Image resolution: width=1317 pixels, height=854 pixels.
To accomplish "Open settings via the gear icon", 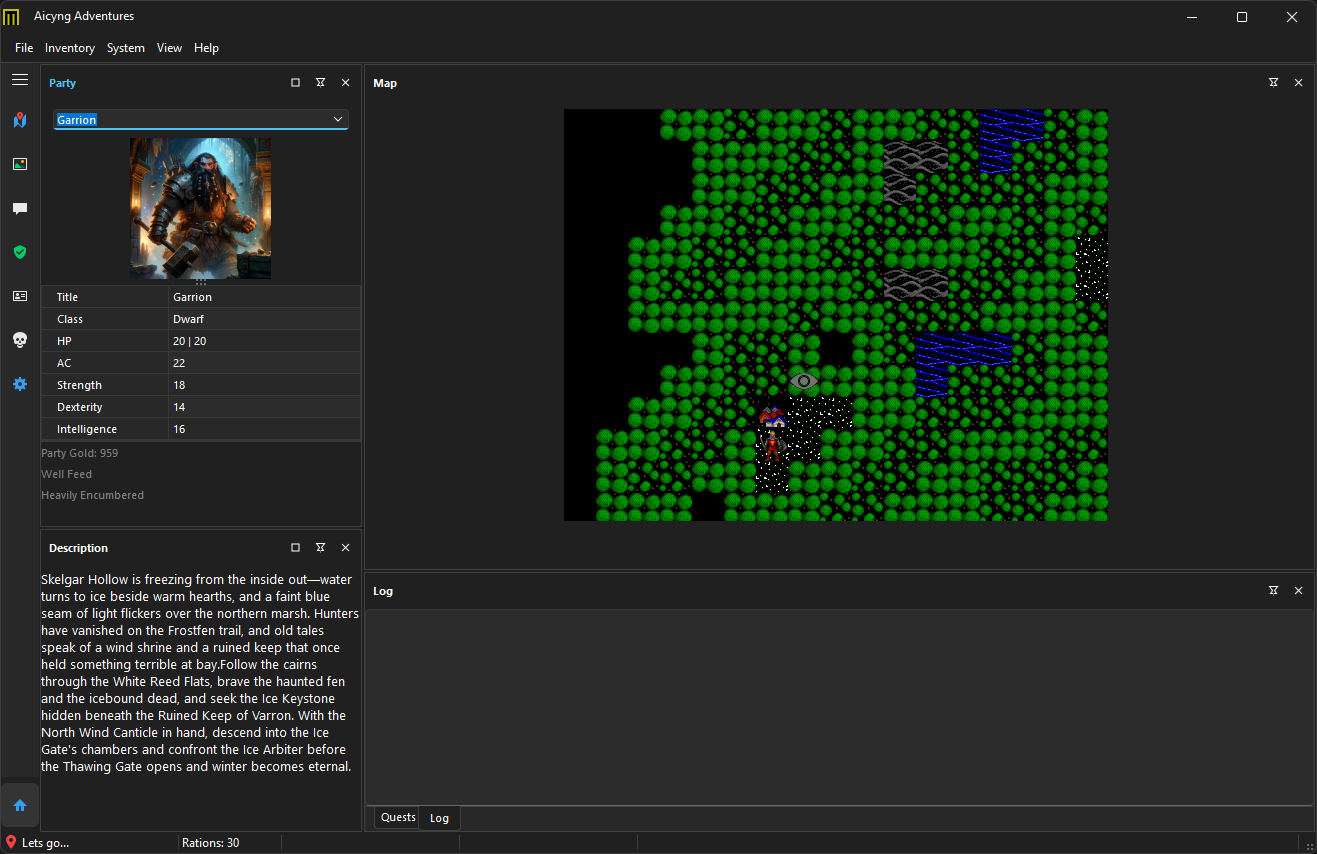I will point(20,383).
